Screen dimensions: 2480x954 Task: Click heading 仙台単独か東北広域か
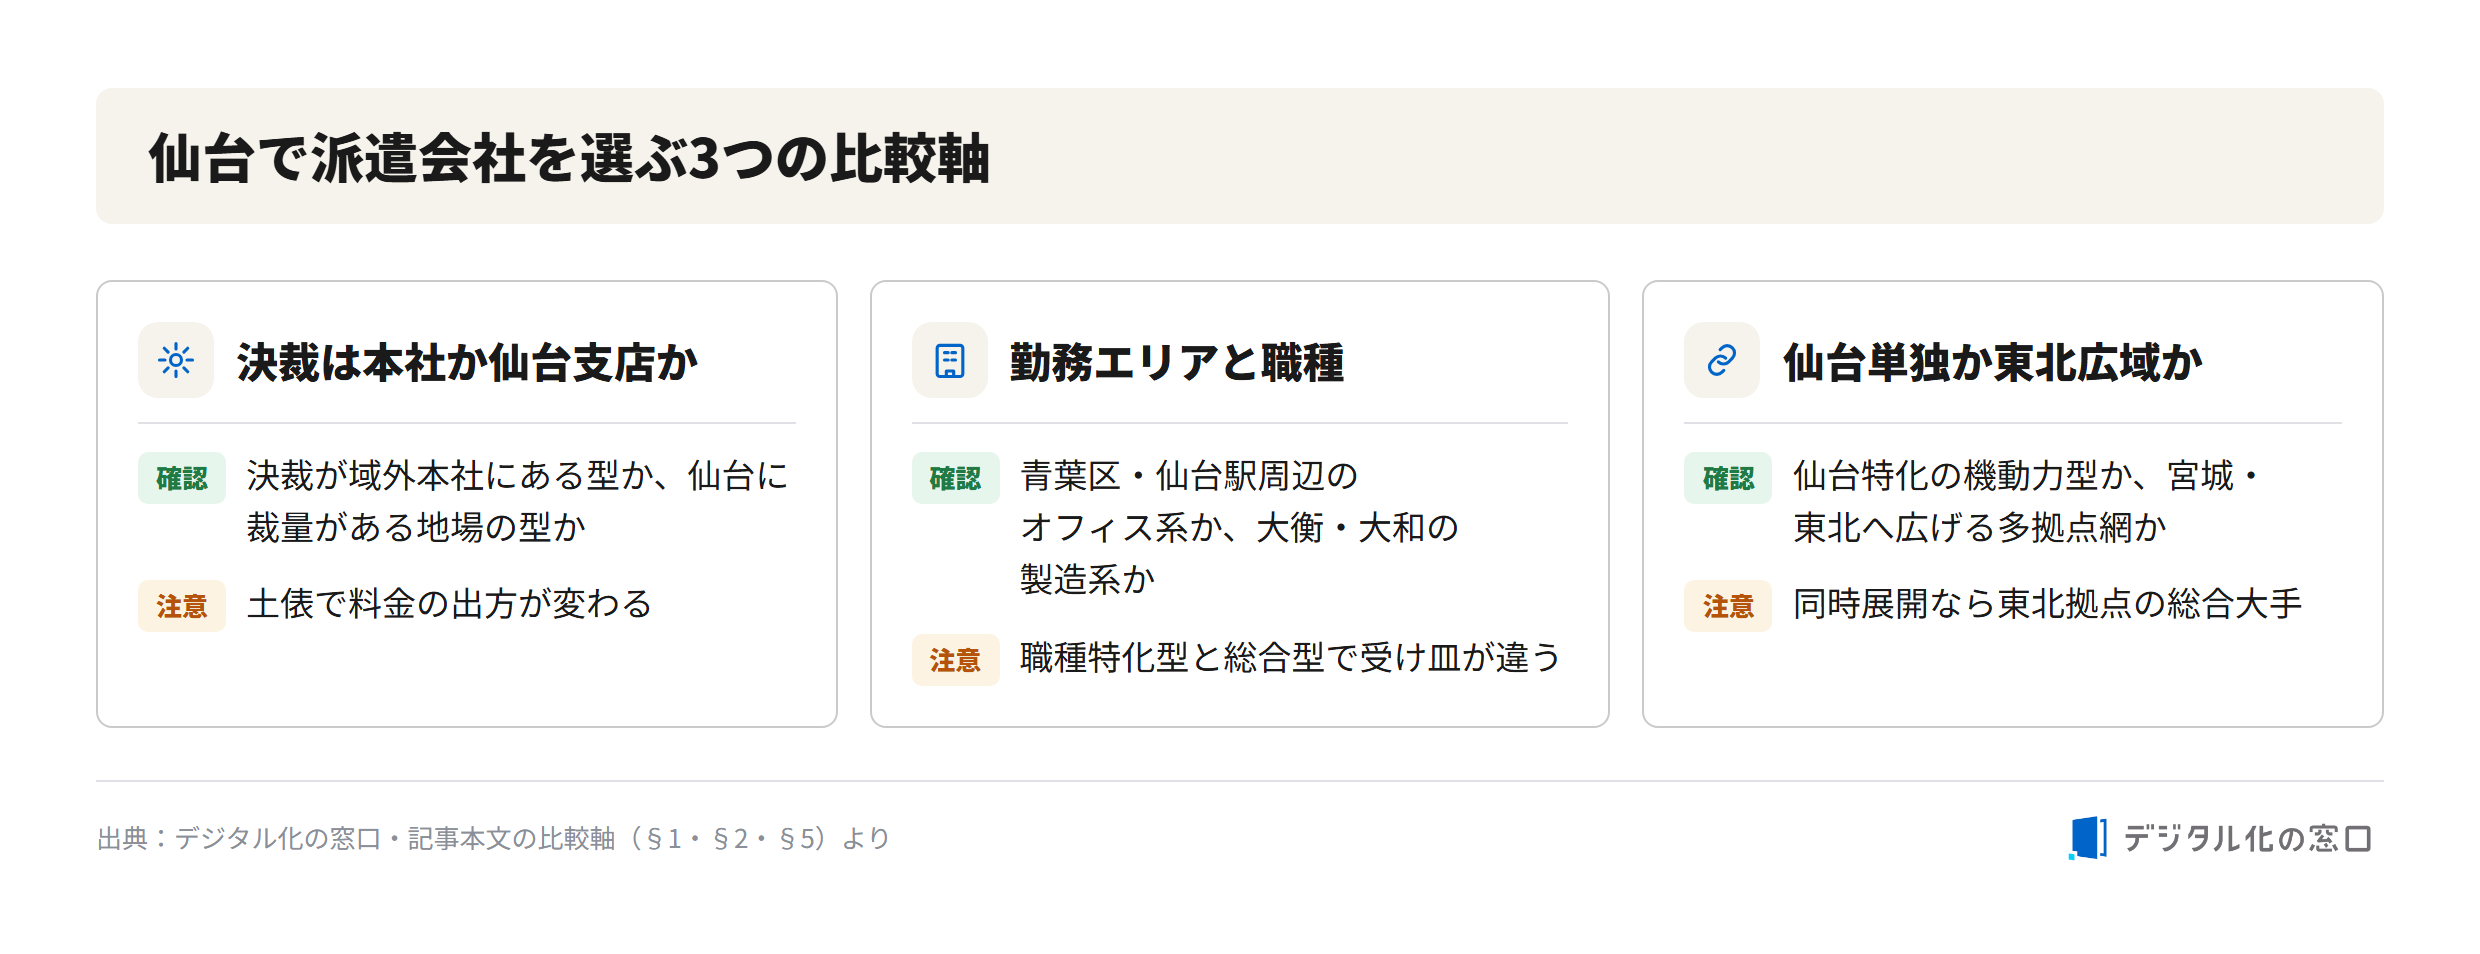1992,362
